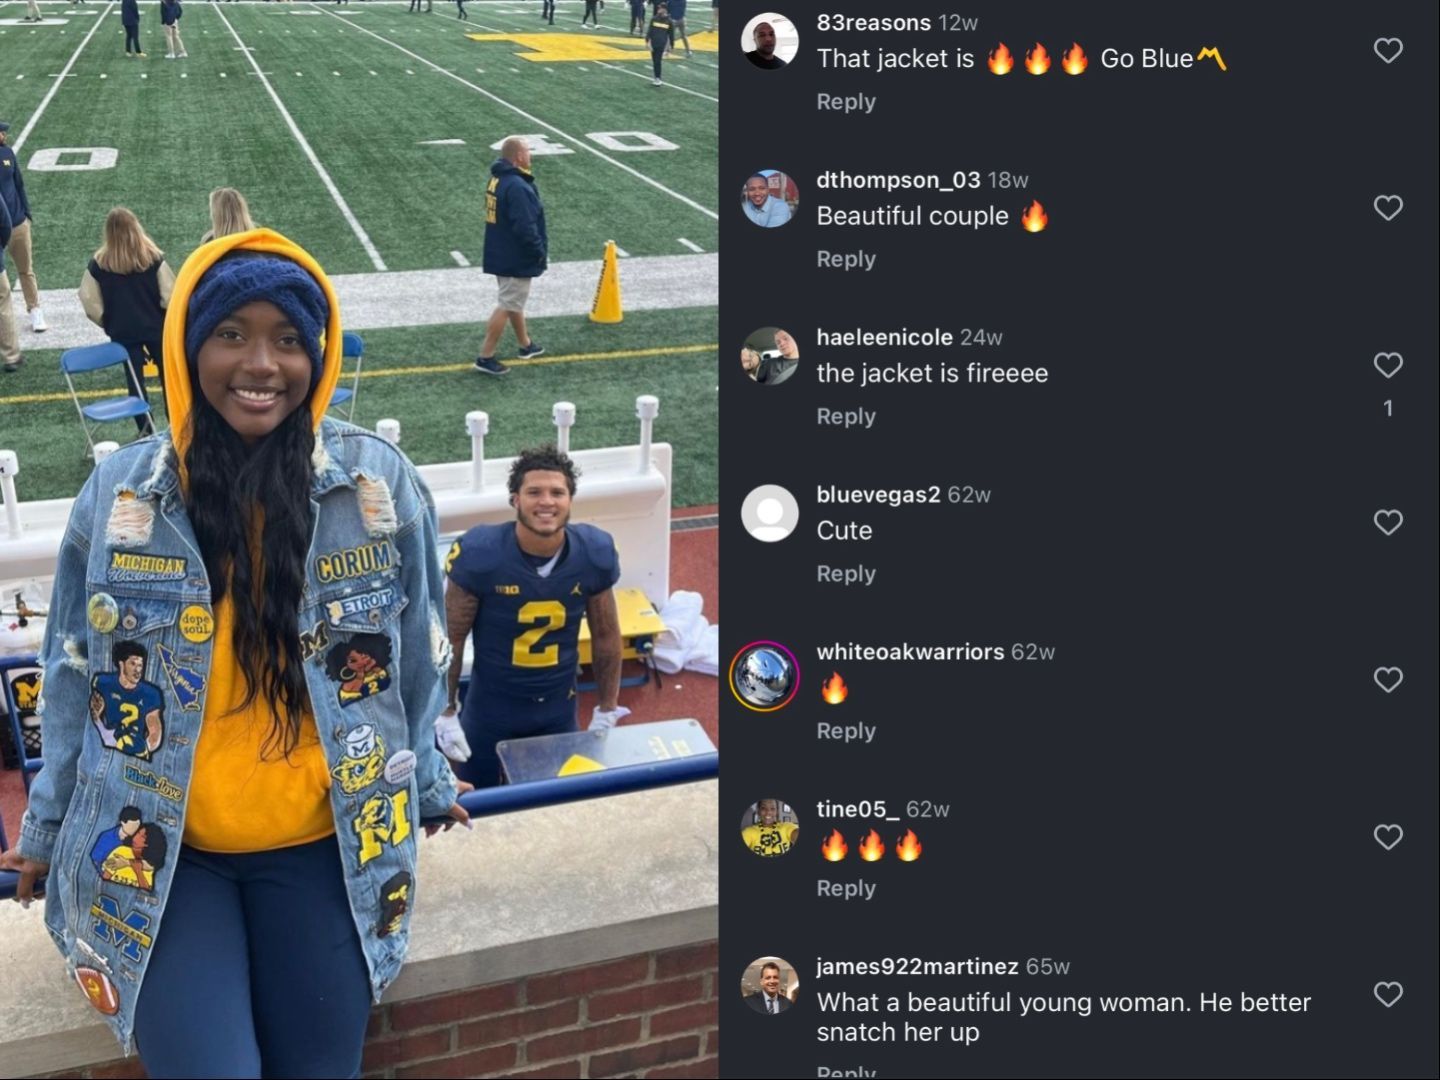Like dthompson_03's Beautiful couple comment
Screen dimensions: 1440x1080
click(x=1388, y=207)
